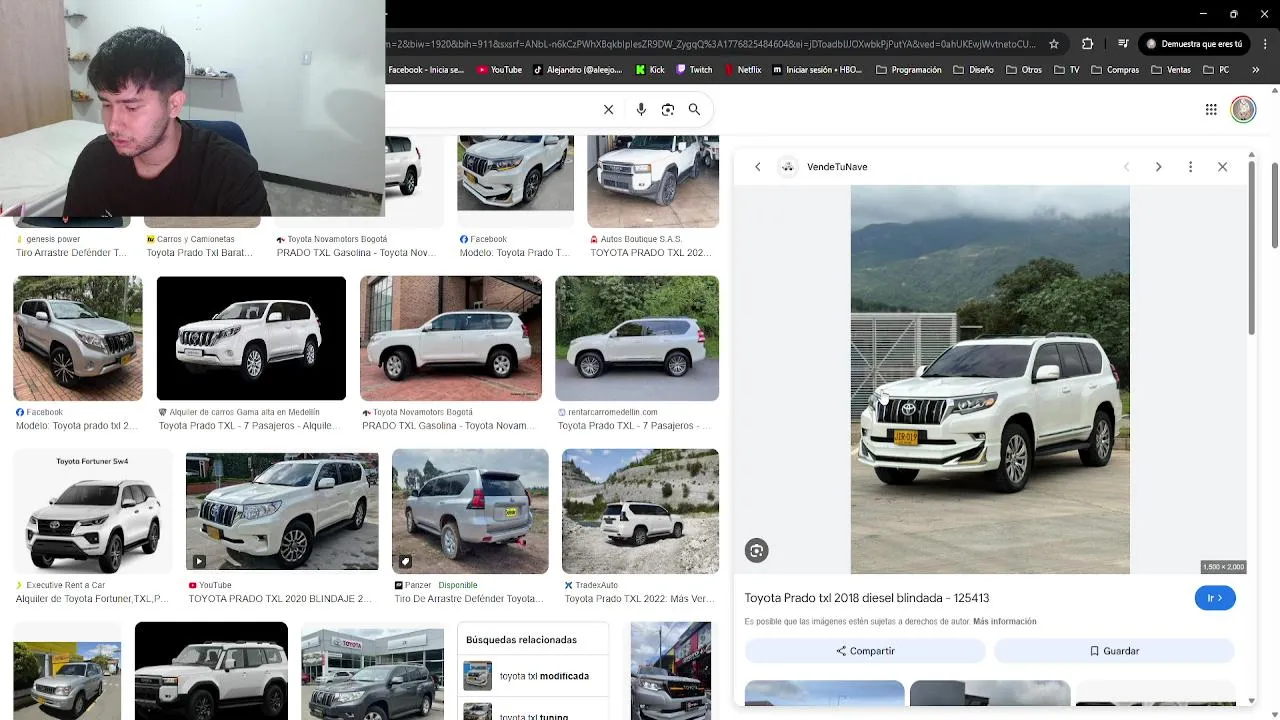1280x720 pixels.
Task: Open Google Lens image search icon
Action: click(668, 109)
